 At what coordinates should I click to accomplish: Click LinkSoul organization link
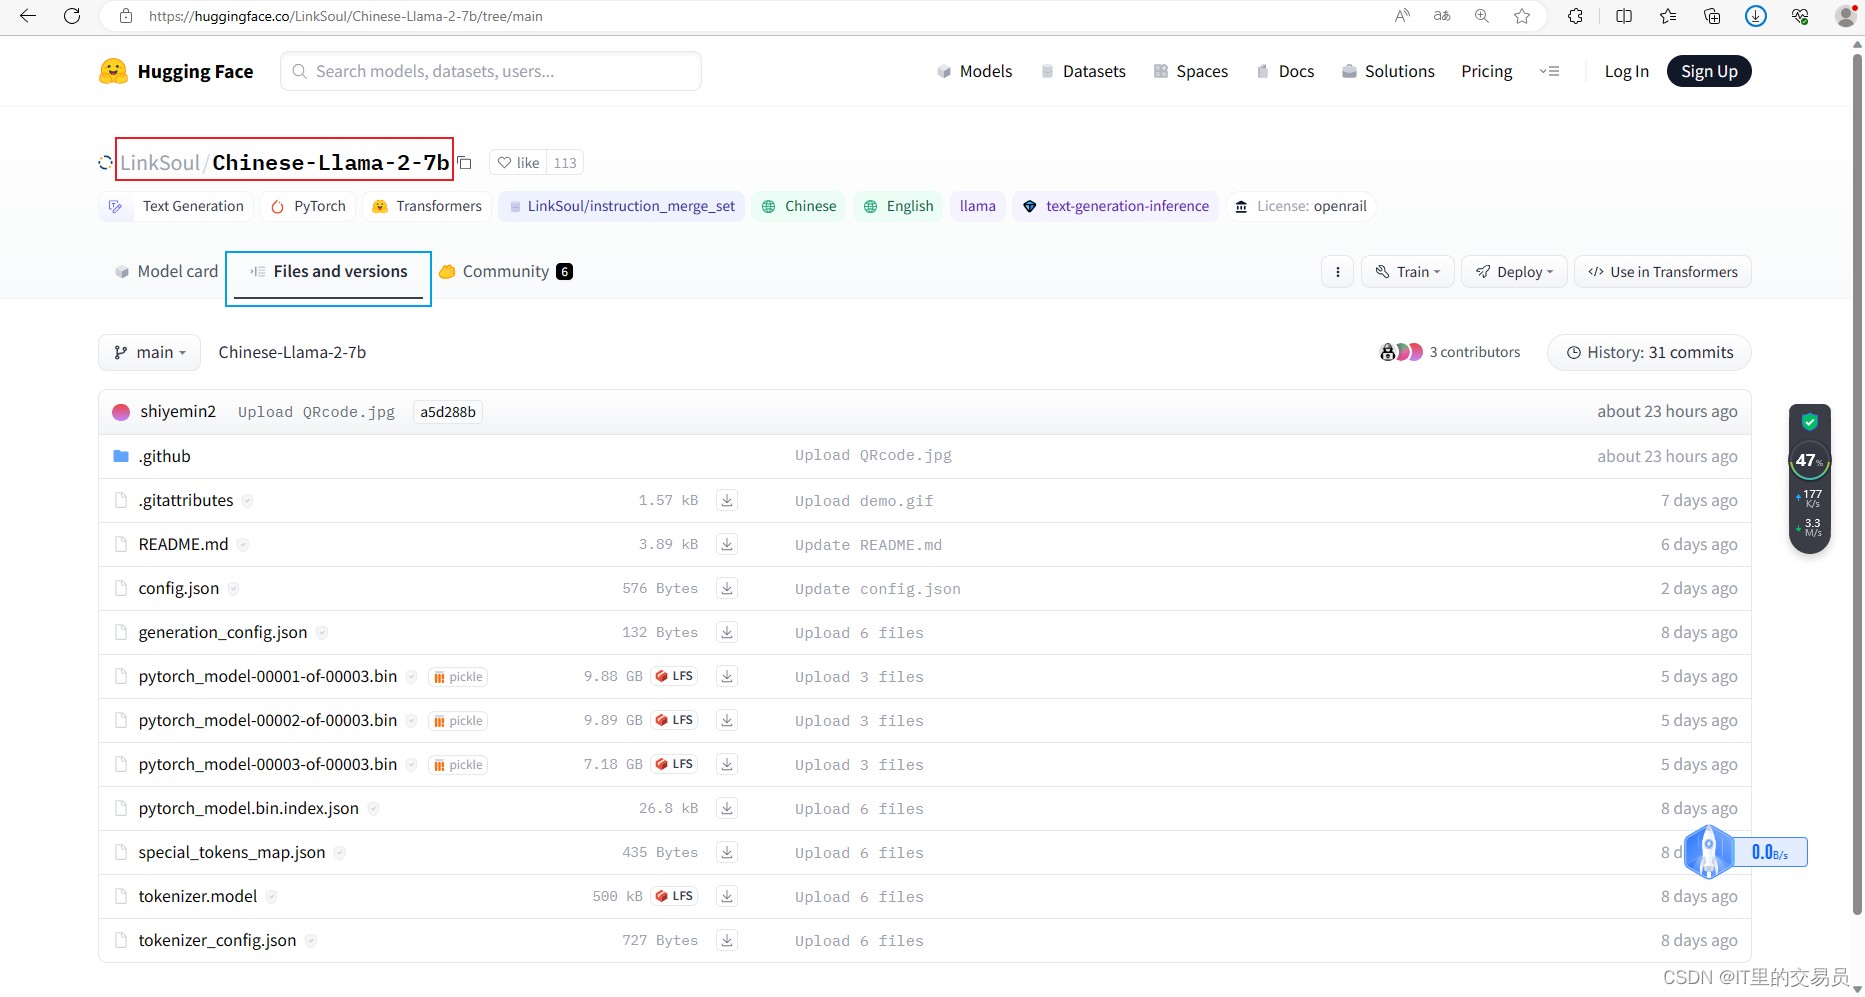point(160,163)
